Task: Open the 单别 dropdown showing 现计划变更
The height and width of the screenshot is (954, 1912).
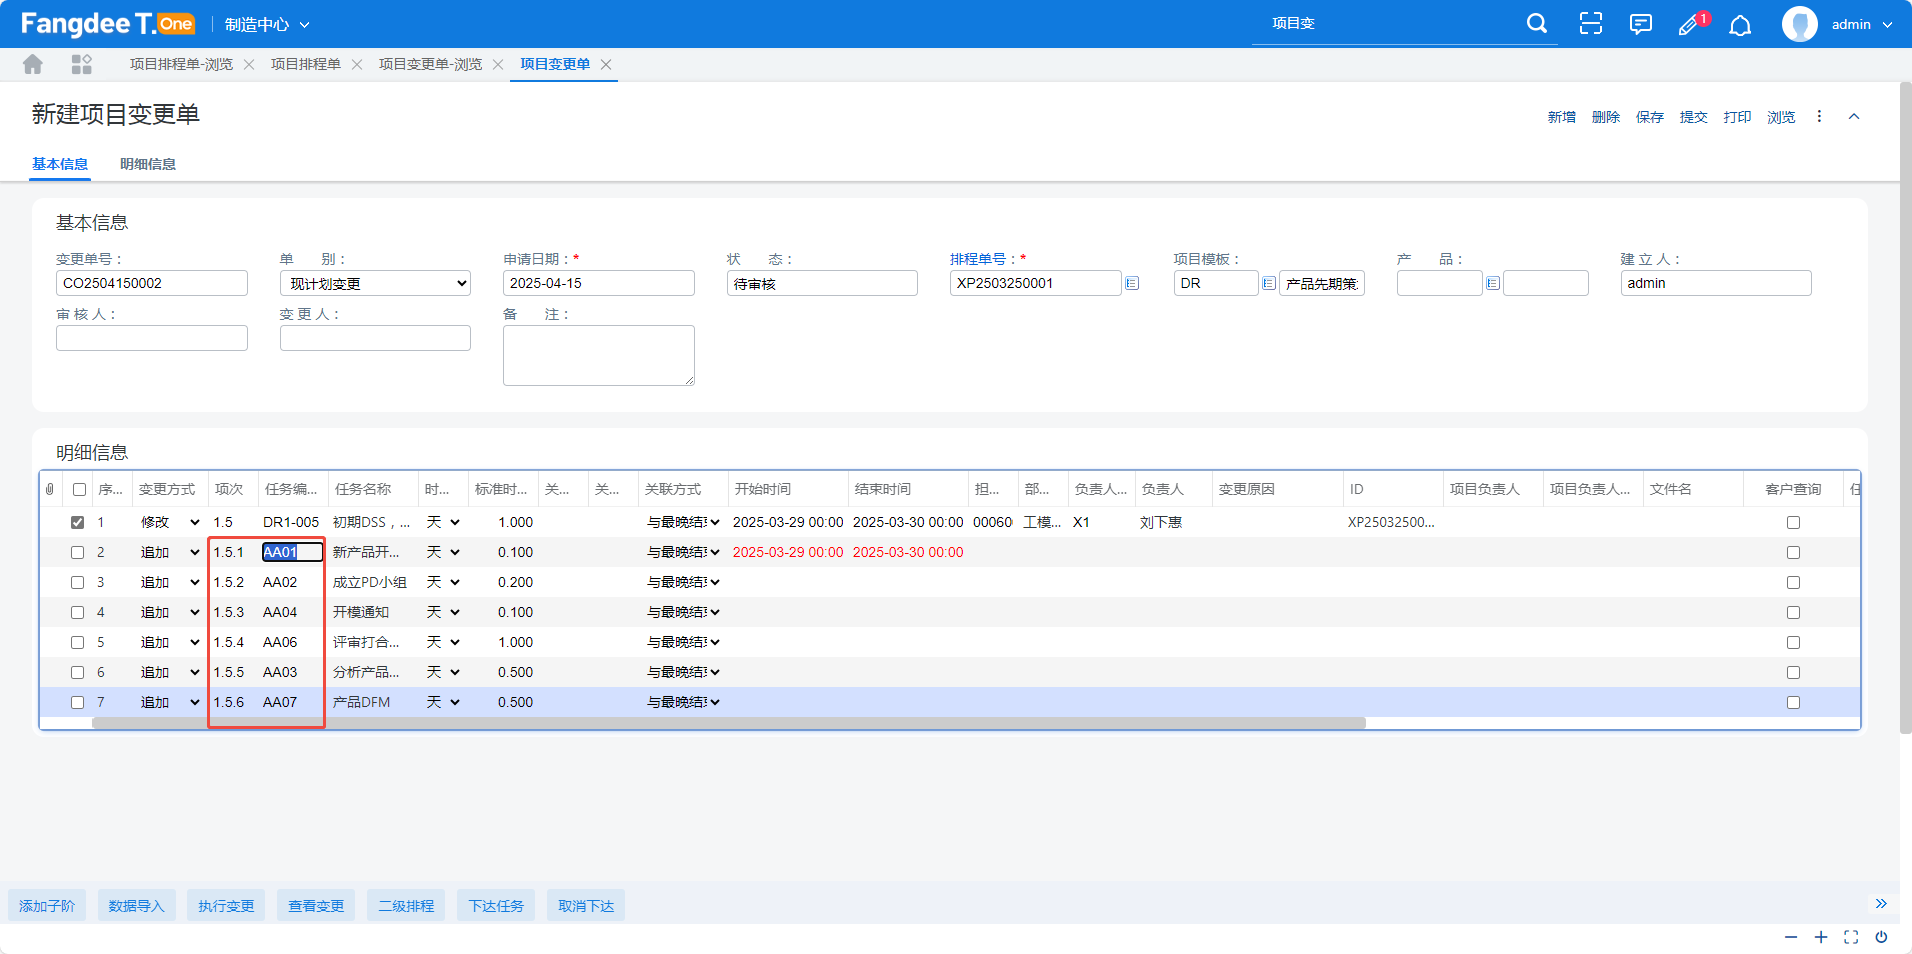Action: [375, 284]
